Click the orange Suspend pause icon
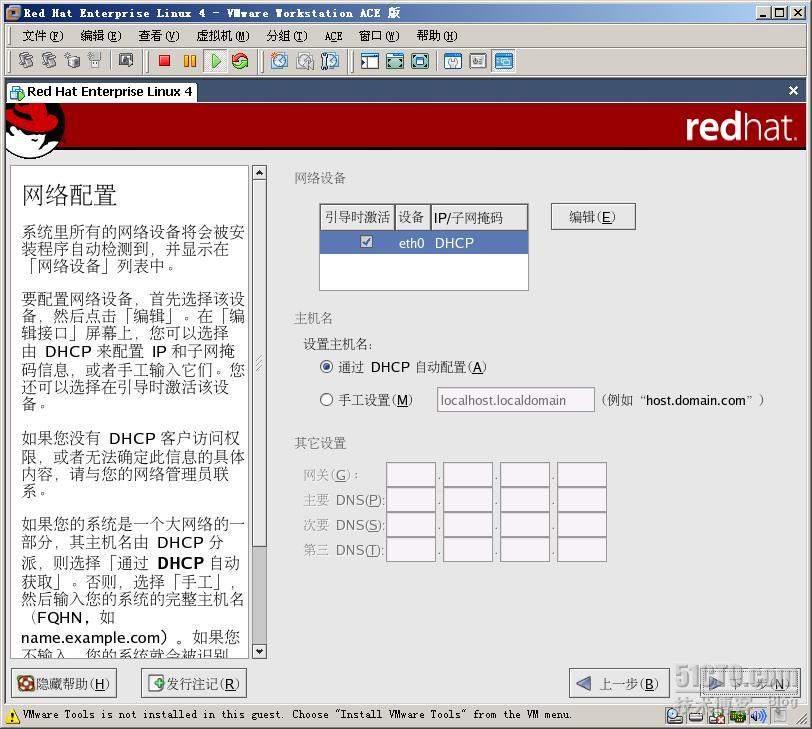 tap(190, 61)
